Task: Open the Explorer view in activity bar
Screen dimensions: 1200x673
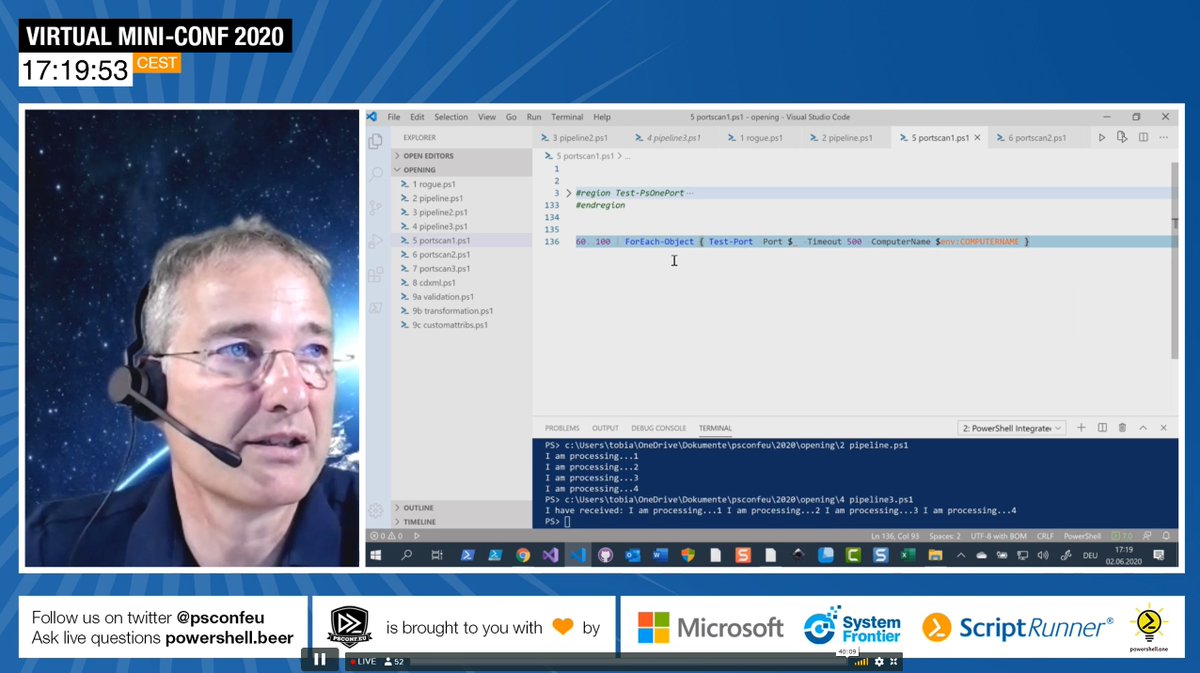Action: pos(376,142)
